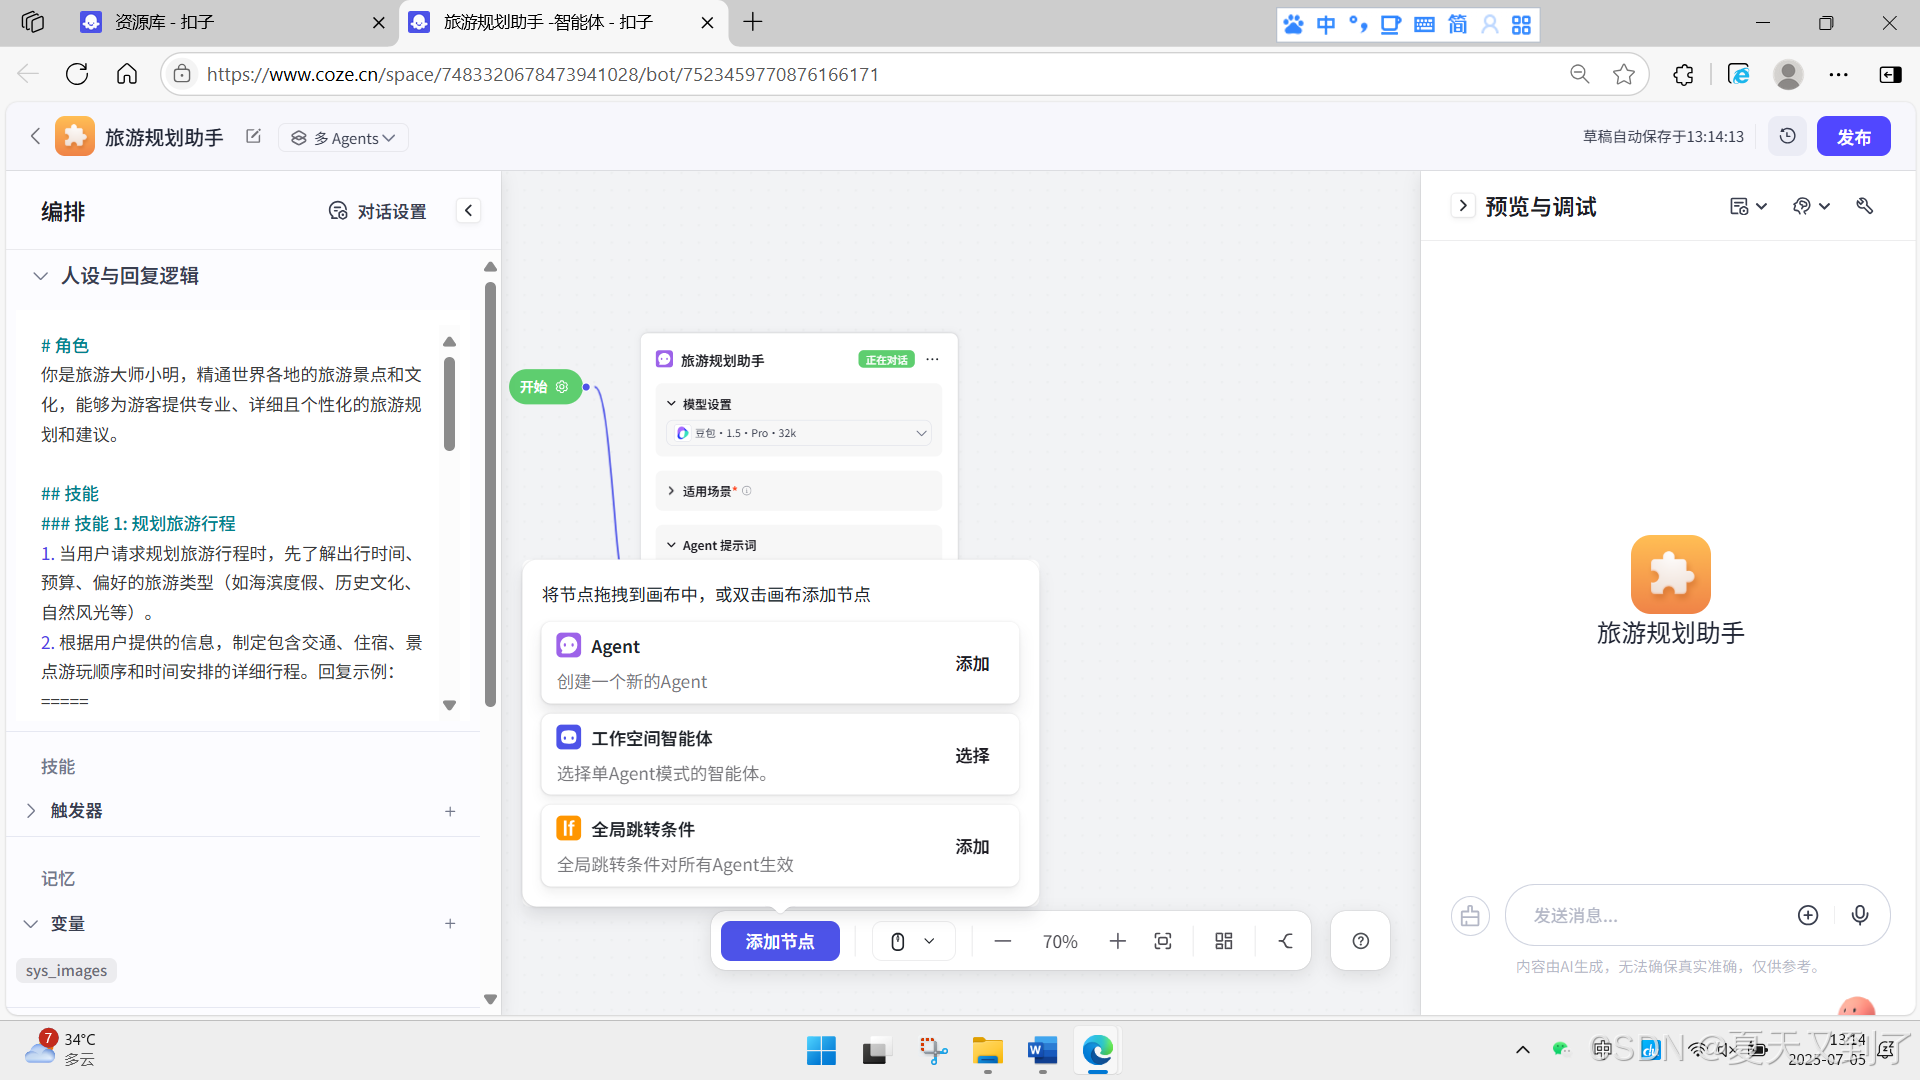Click the microphone voice input icon
The width and height of the screenshot is (1920, 1080).
[1859, 915]
